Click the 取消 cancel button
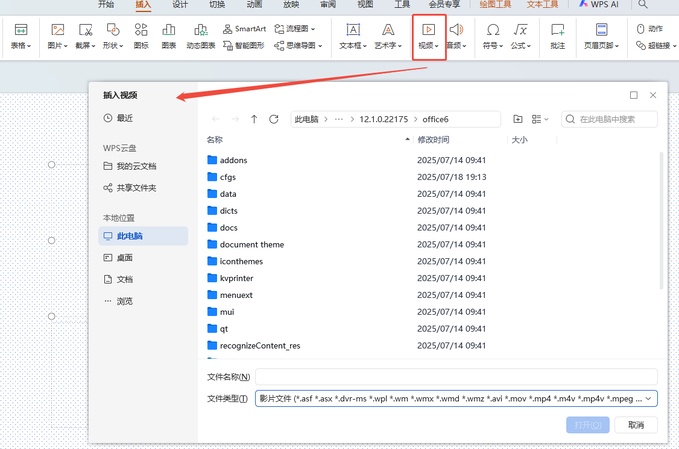679x449 pixels. (635, 425)
